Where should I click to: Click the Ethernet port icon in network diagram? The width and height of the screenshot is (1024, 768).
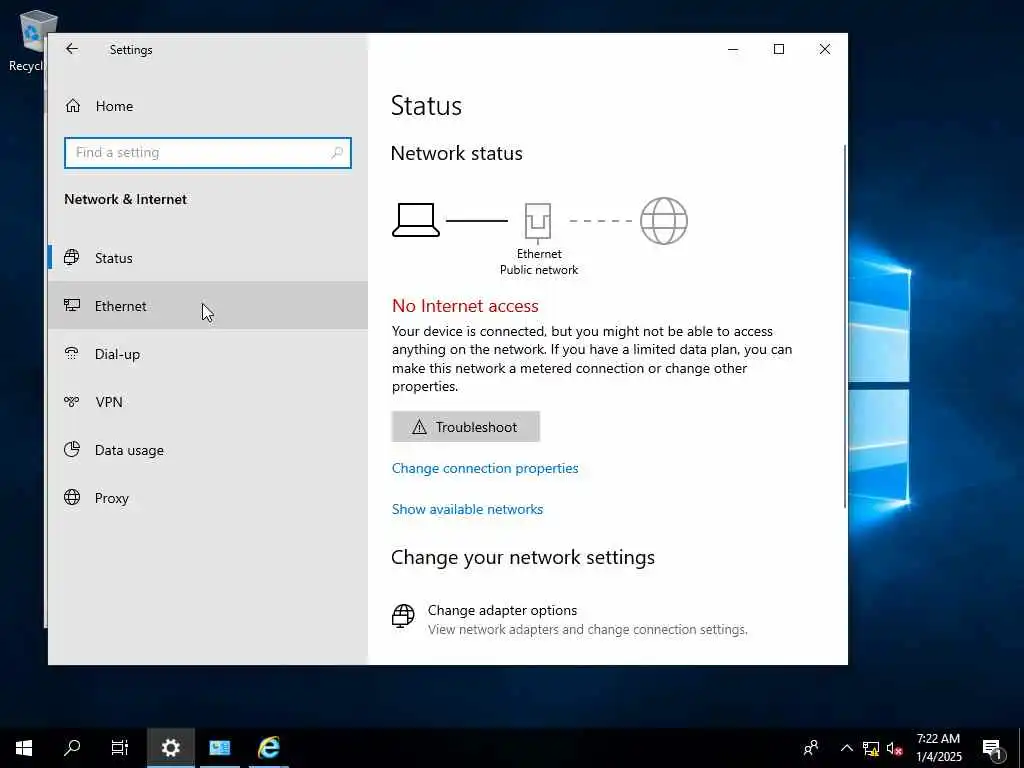pos(538,222)
